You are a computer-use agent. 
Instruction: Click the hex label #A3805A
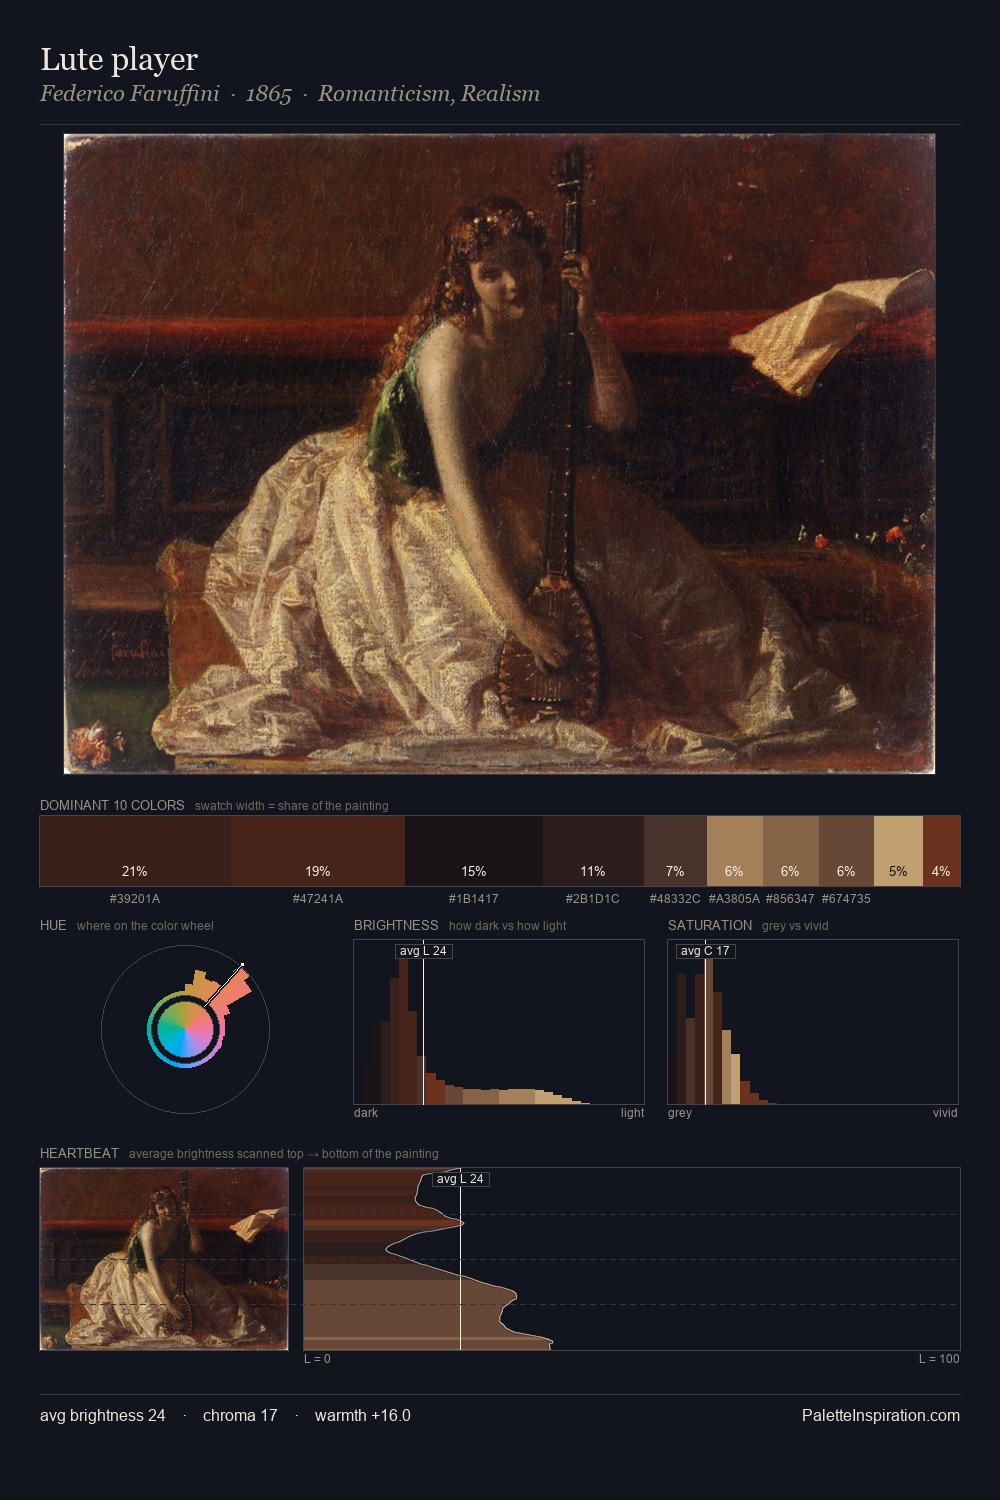(735, 899)
